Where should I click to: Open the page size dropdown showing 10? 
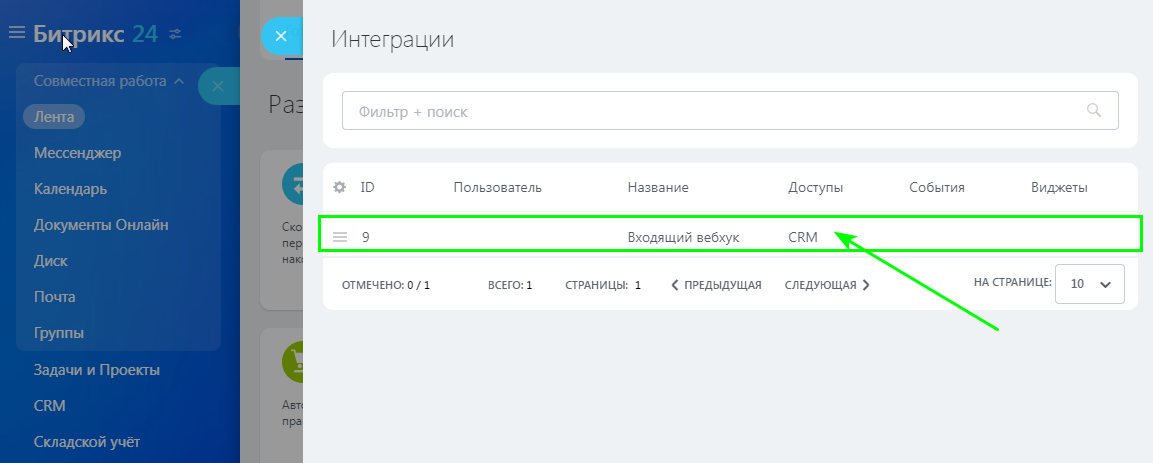[x=1091, y=284]
